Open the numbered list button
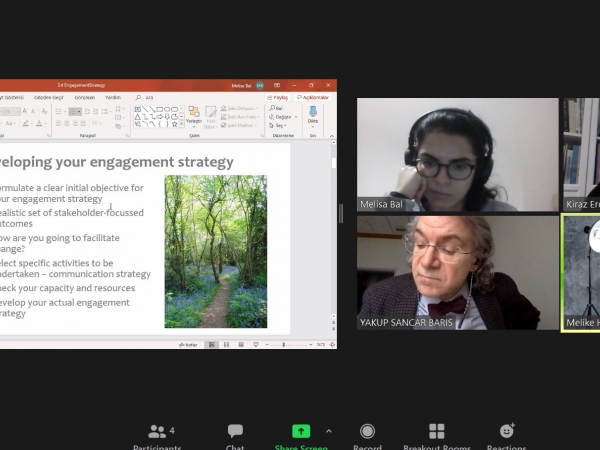 pos(75,111)
